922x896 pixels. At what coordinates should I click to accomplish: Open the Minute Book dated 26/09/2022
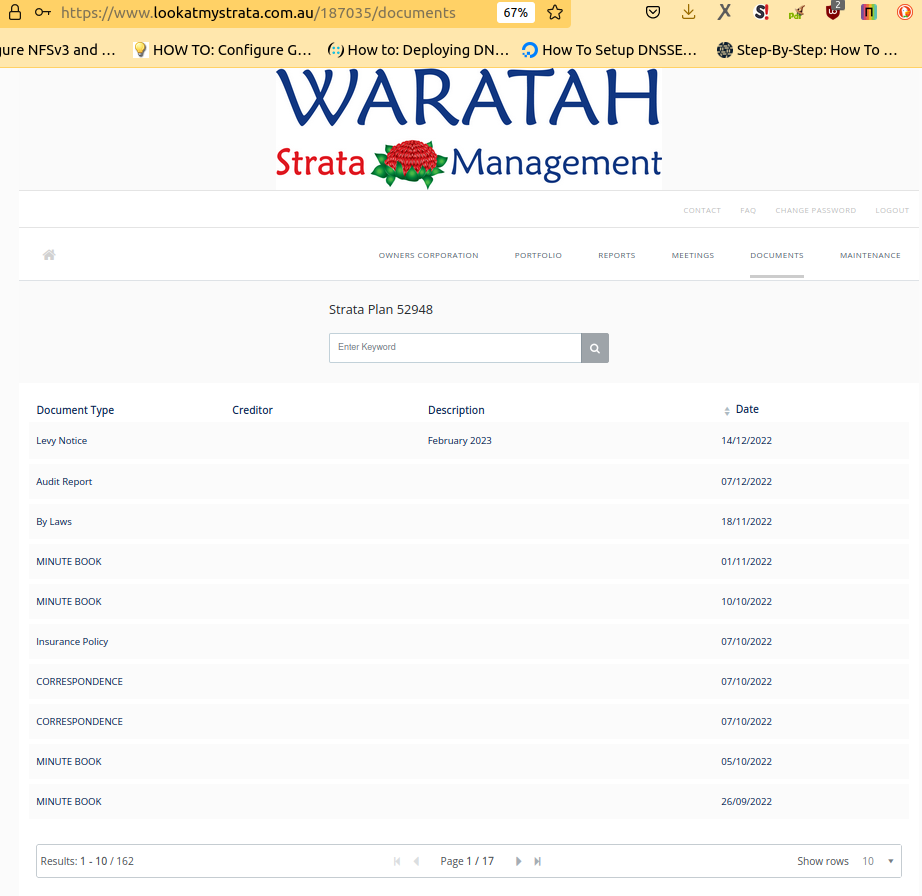pos(69,801)
